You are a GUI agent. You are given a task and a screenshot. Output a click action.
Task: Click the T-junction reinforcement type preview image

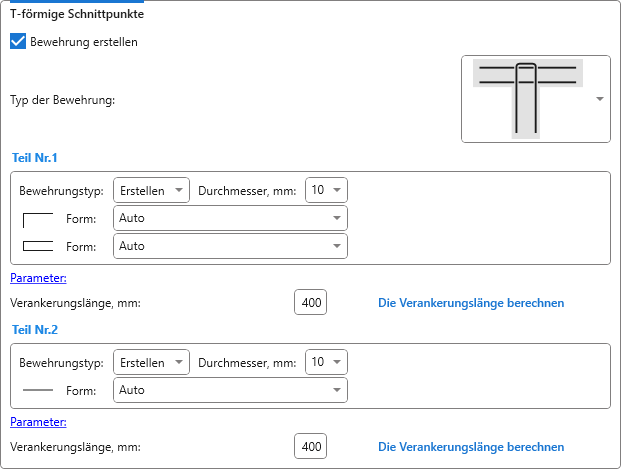[x=529, y=99]
